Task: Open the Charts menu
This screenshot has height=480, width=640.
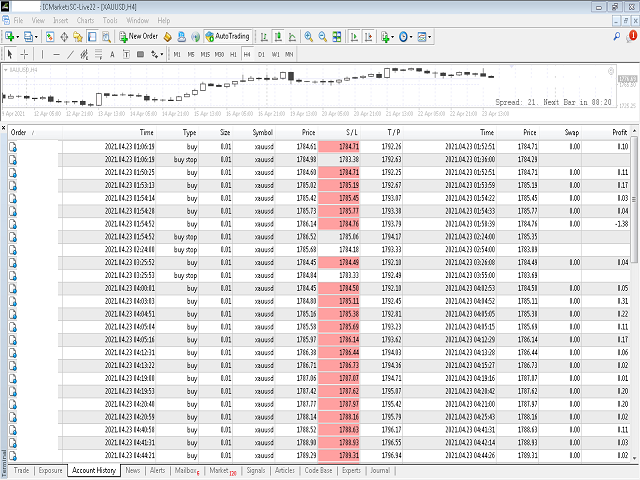Action: pos(85,20)
